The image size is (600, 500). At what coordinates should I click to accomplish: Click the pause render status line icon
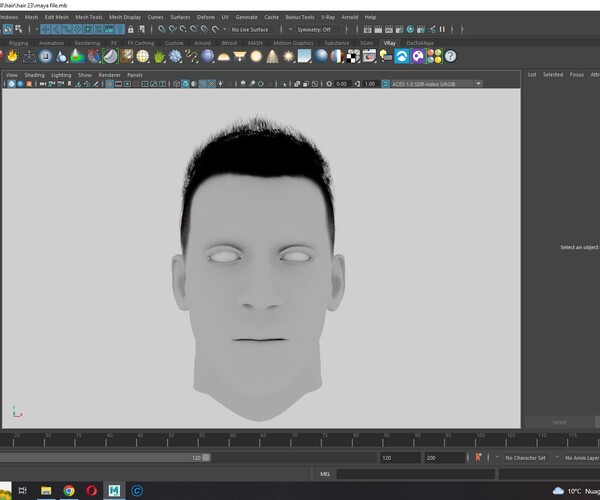click(x=442, y=29)
